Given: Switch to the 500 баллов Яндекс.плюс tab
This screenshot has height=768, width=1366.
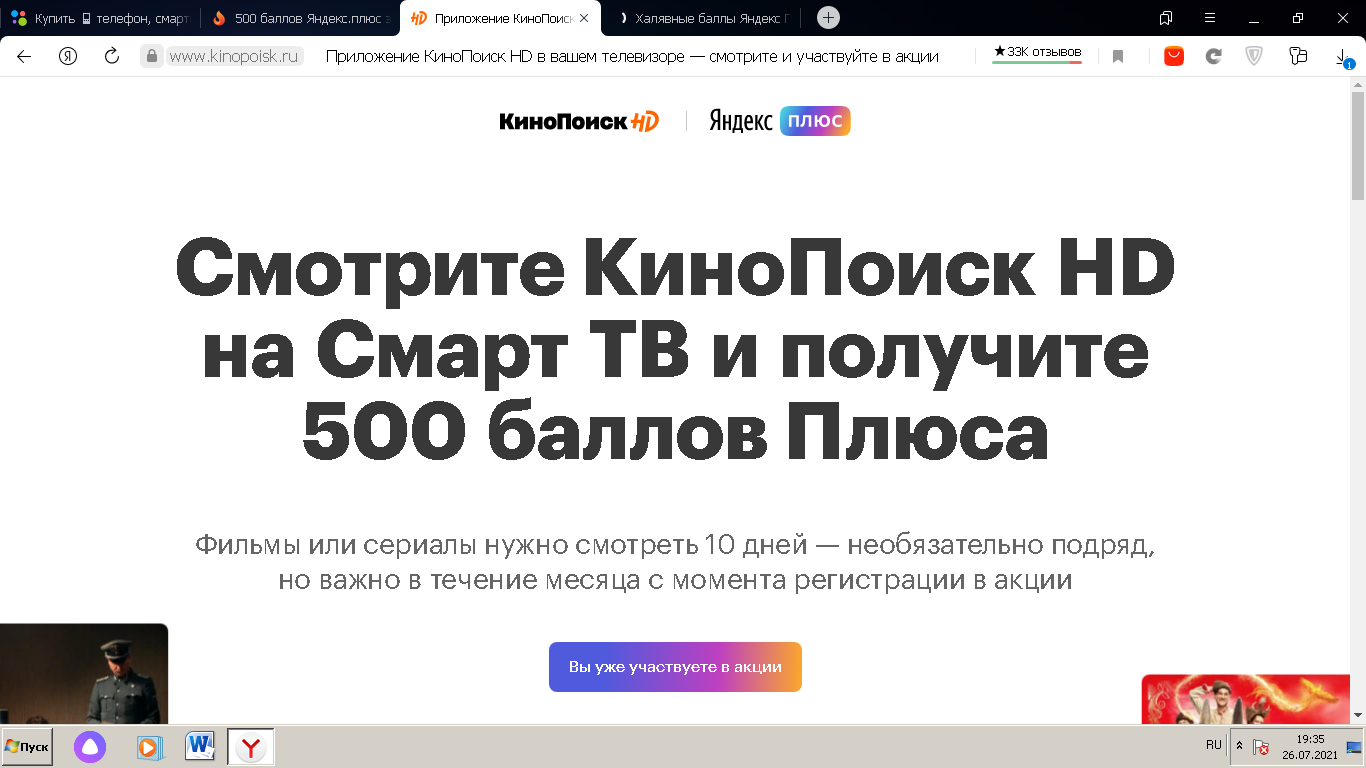Looking at the screenshot, I should [x=300, y=18].
